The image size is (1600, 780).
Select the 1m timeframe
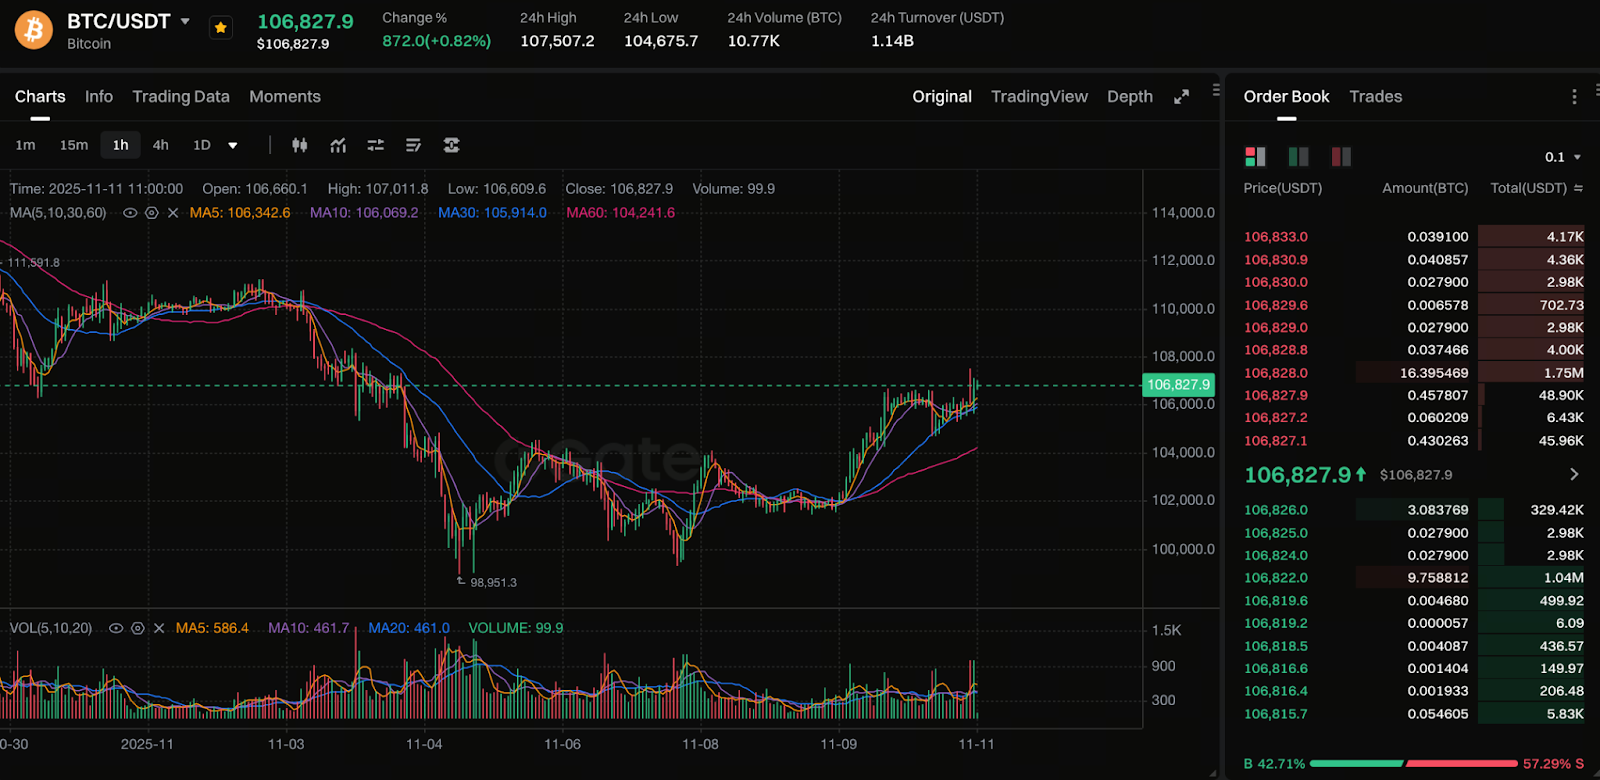(x=26, y=145)
